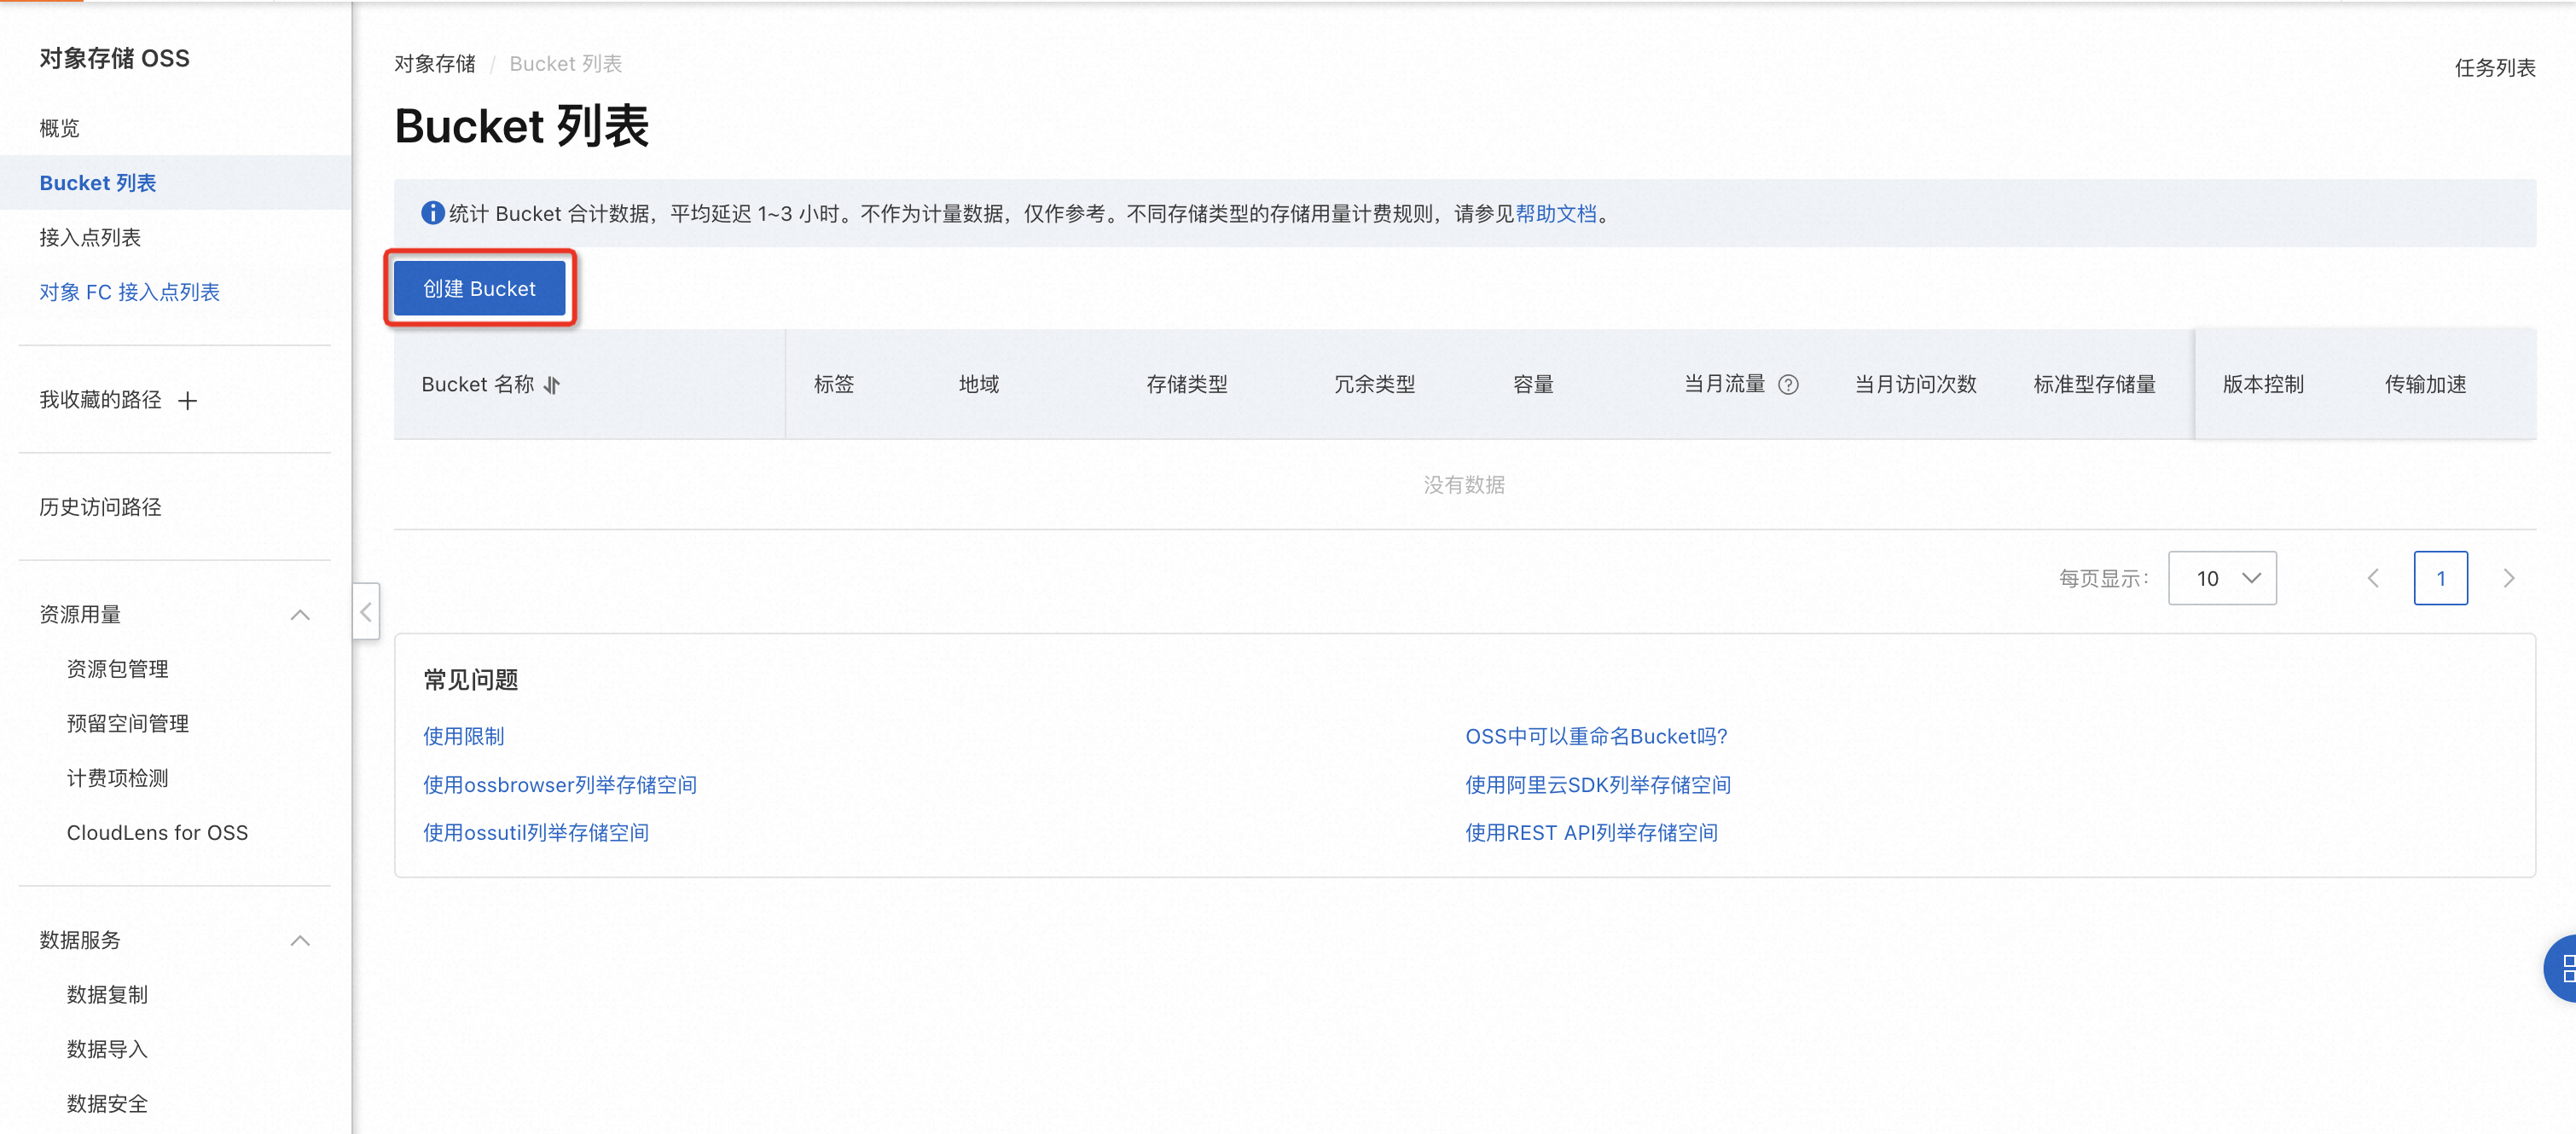
Task: Click the plus icon beside 我收藏的路径
Action: (x=187, y=401)
